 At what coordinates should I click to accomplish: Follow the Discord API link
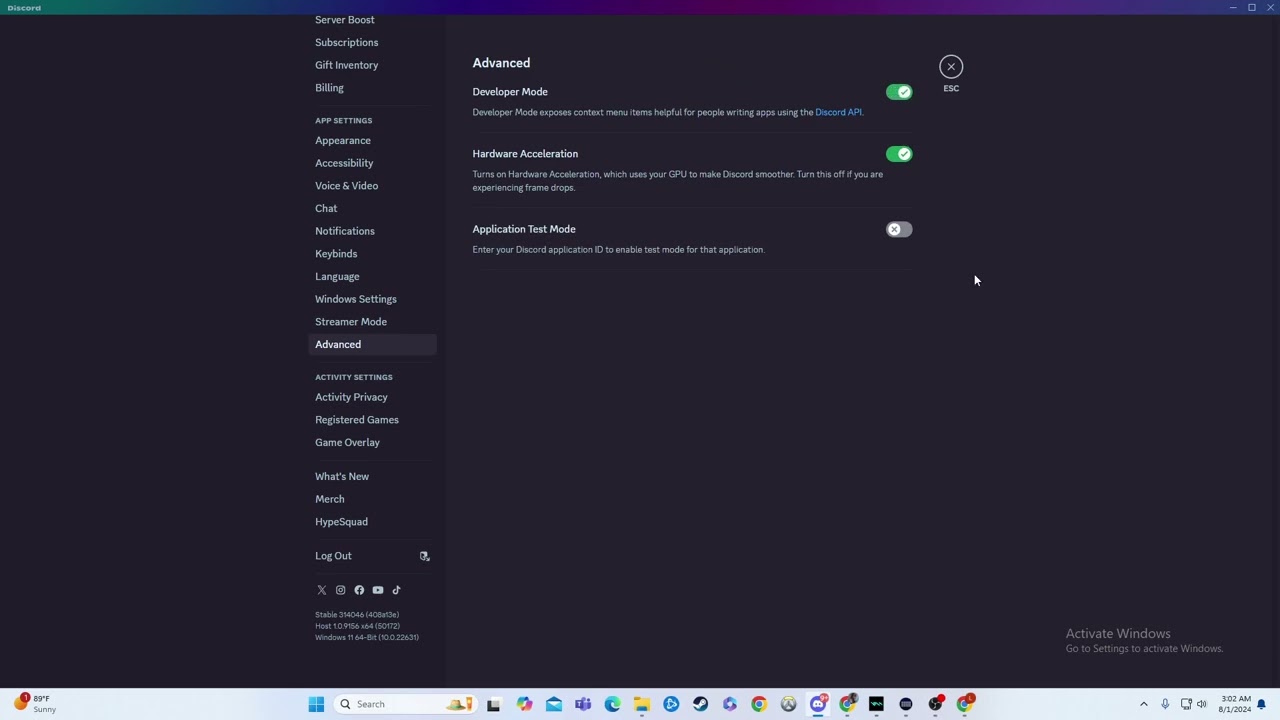(838, 112)
